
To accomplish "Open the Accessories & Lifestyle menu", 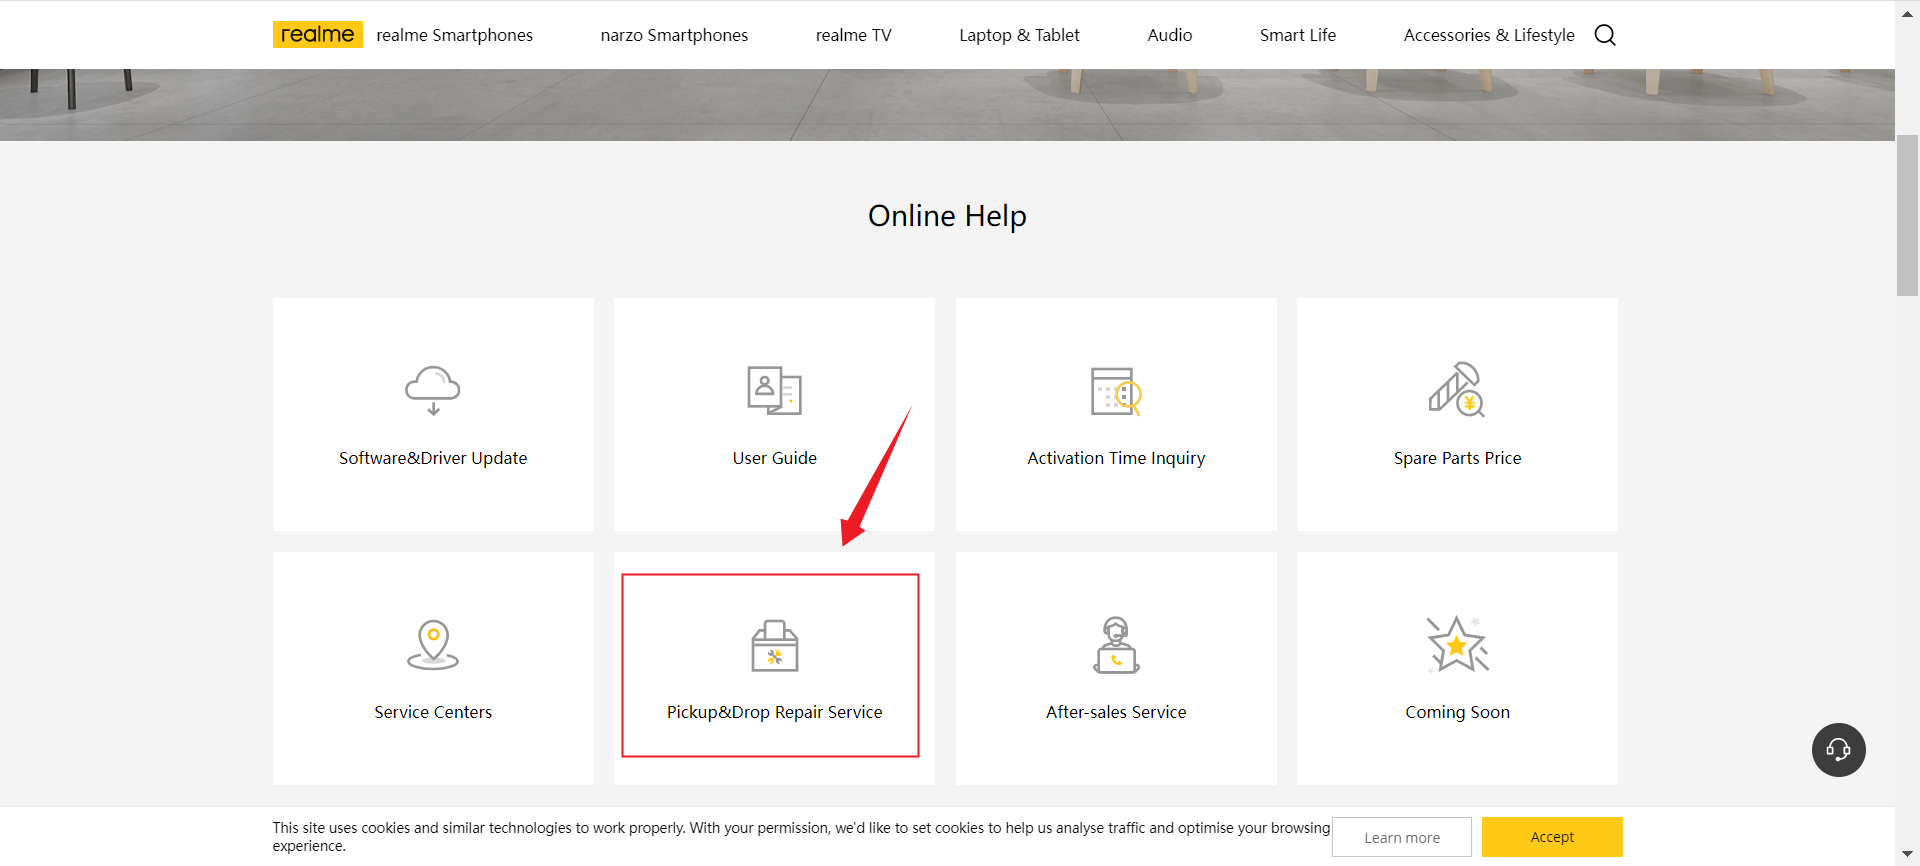I will pyautogui.click(x=1489, y=35).
